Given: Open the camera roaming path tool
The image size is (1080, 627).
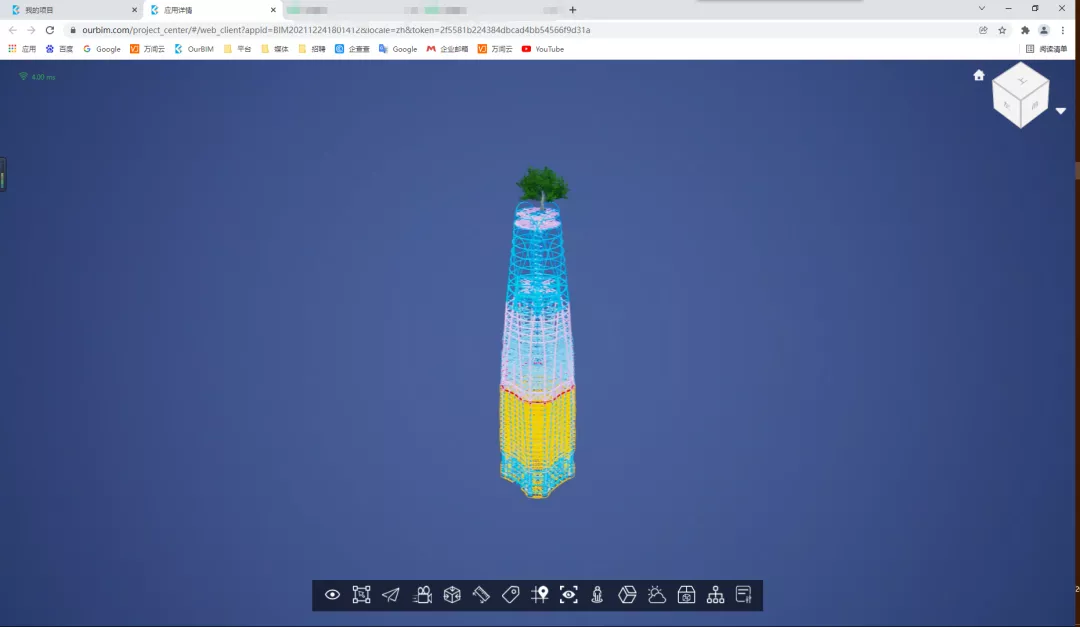Looking at the screenshot, I should pos(422,595).
